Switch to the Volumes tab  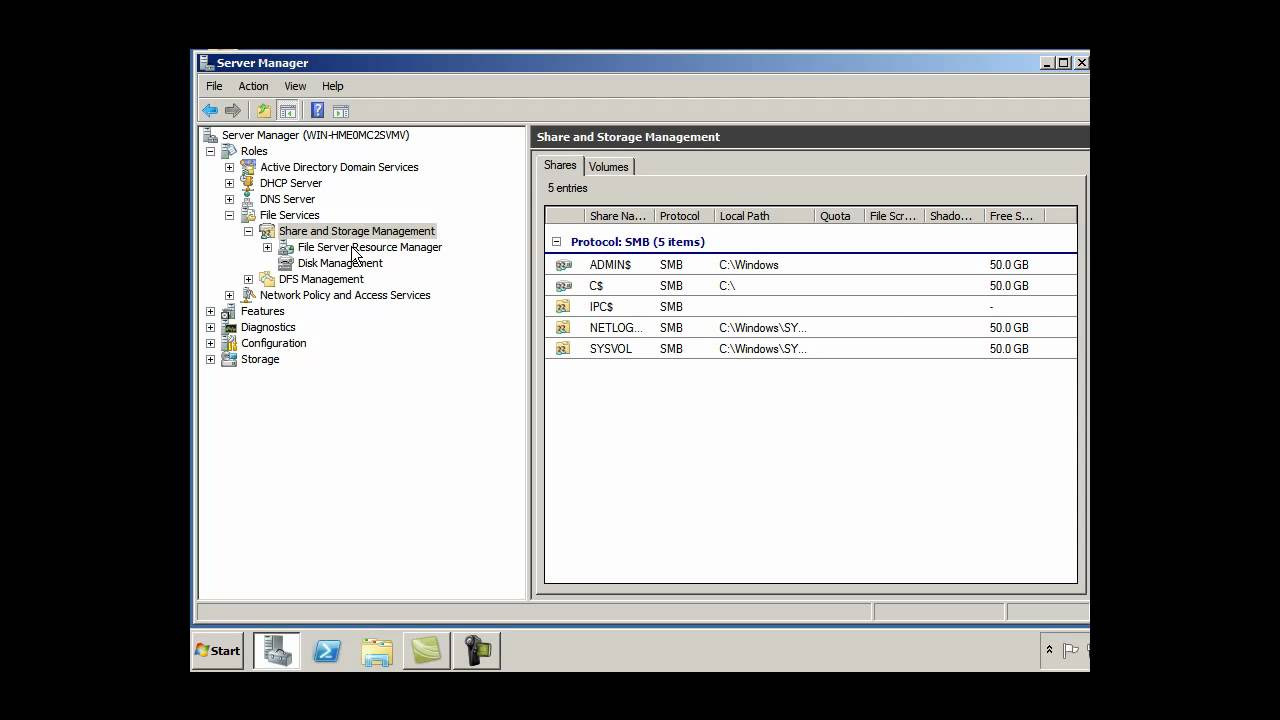click(608, 167)
